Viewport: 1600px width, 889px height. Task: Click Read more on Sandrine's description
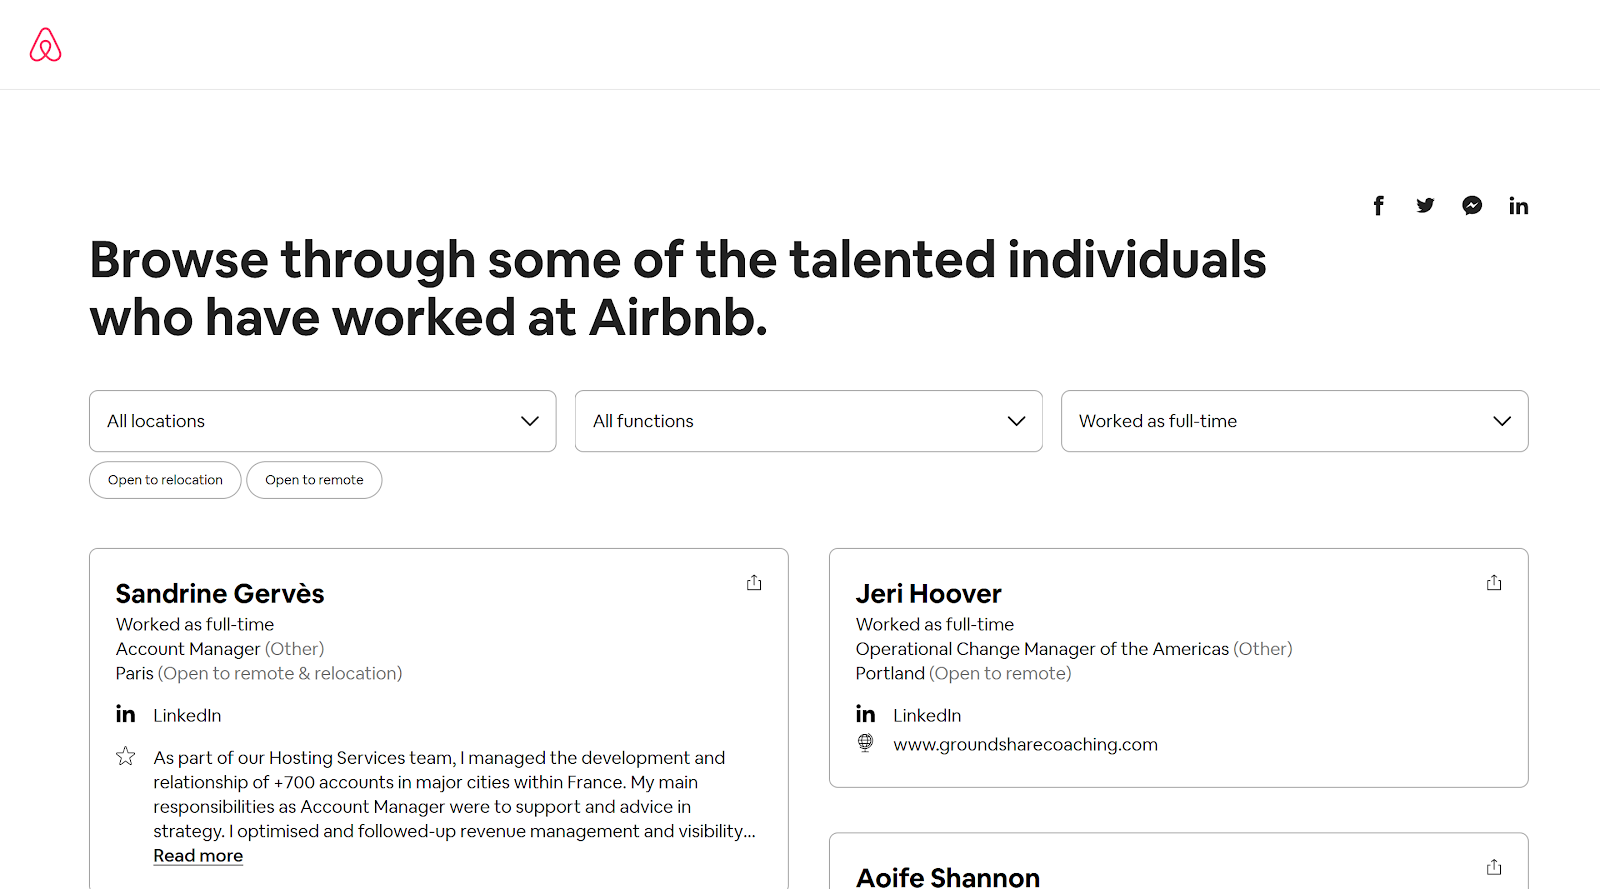pyautogui.click(x=198, y=856)
